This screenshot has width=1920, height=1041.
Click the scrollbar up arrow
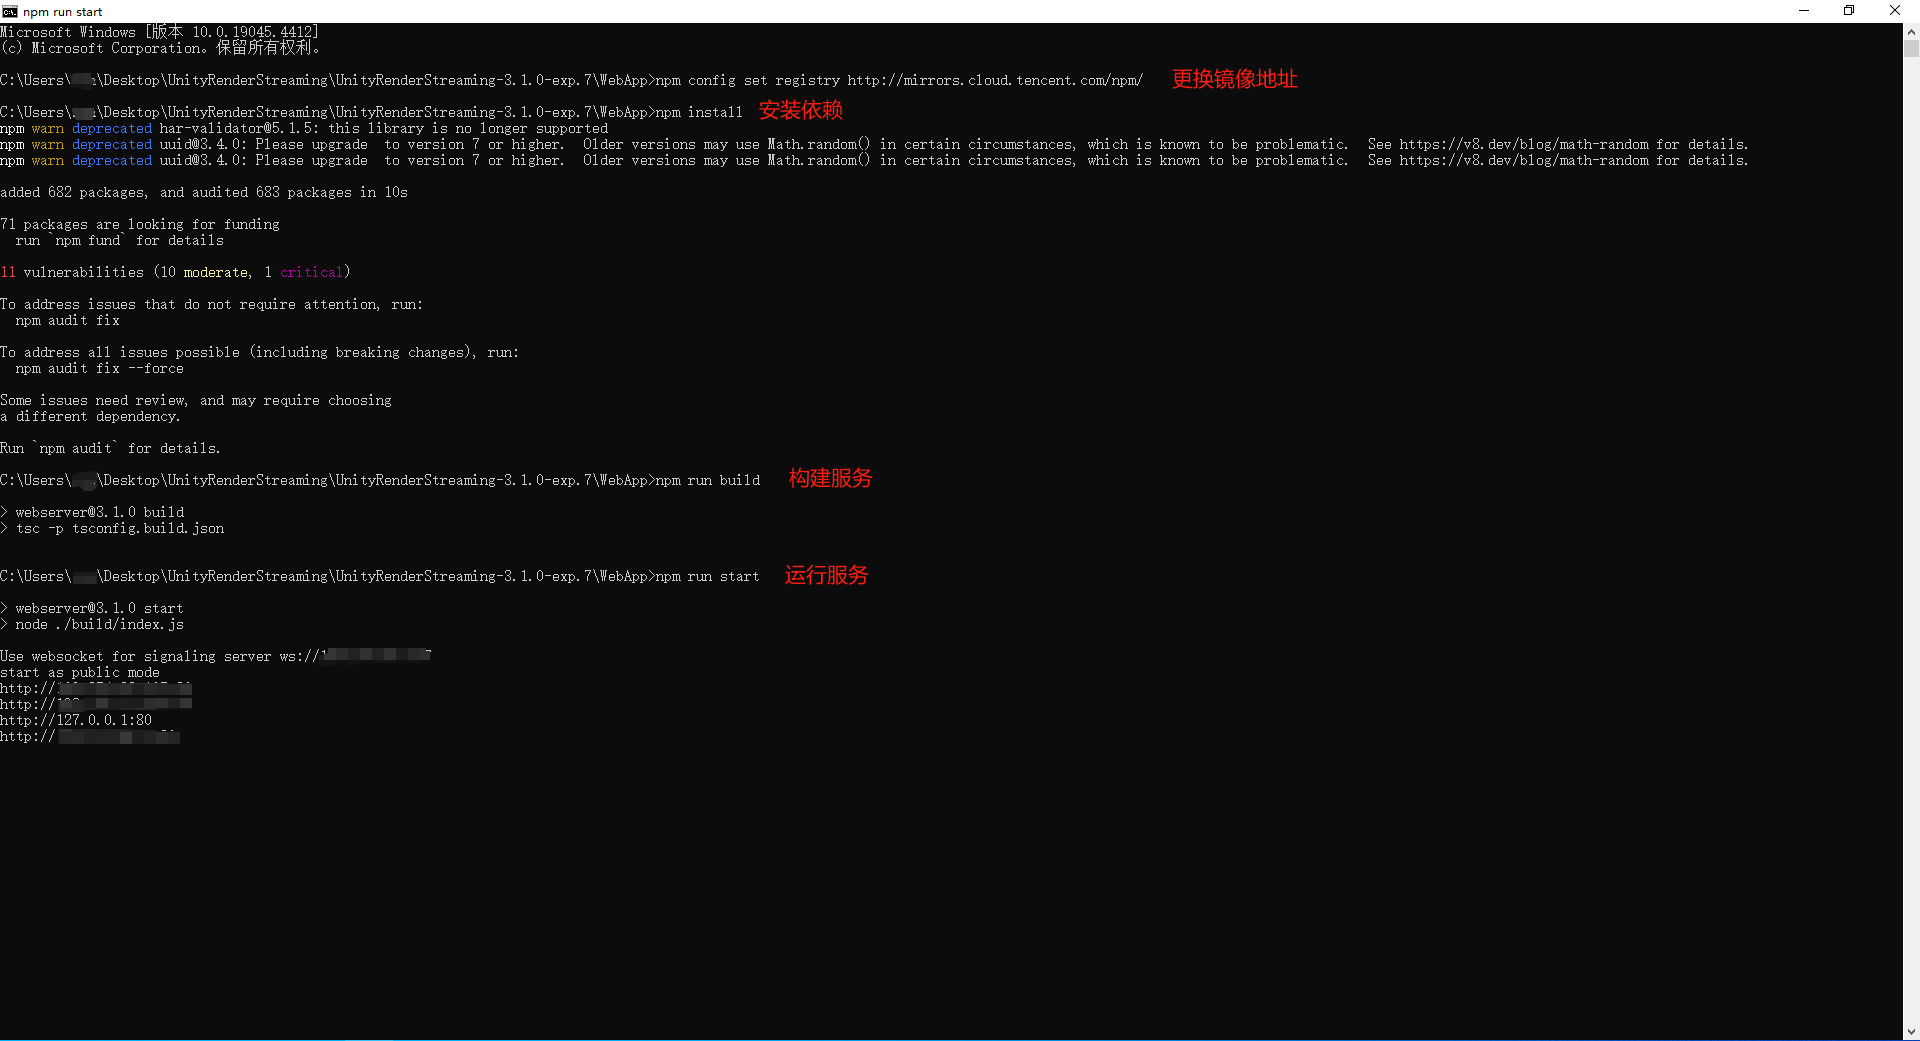tap(1911, 31)
